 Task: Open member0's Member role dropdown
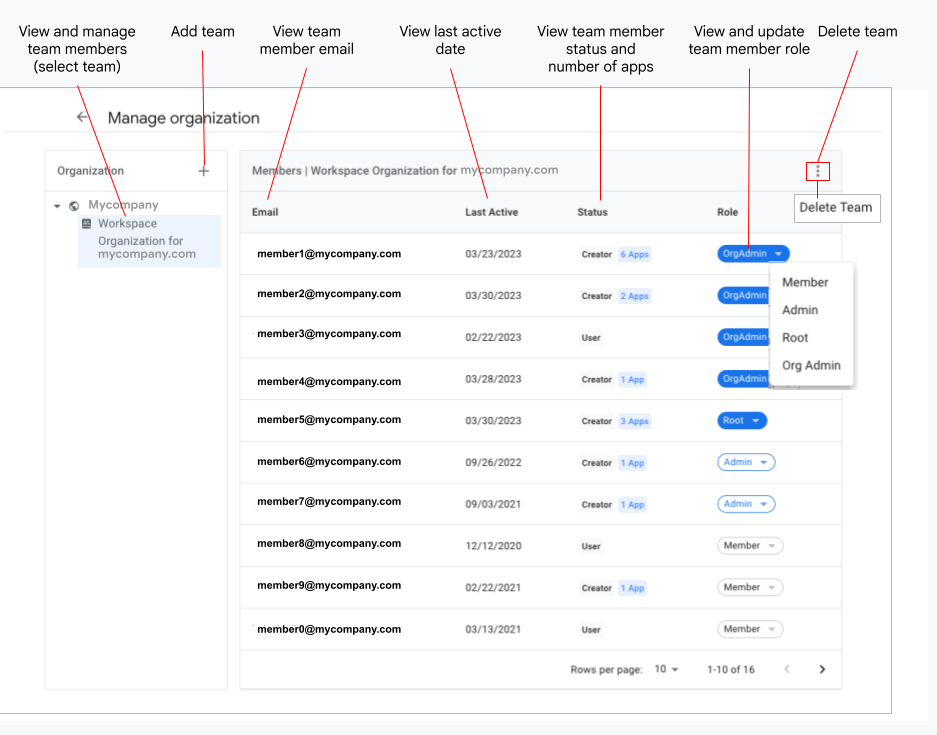pyautogui.click(x=750, y=629)
